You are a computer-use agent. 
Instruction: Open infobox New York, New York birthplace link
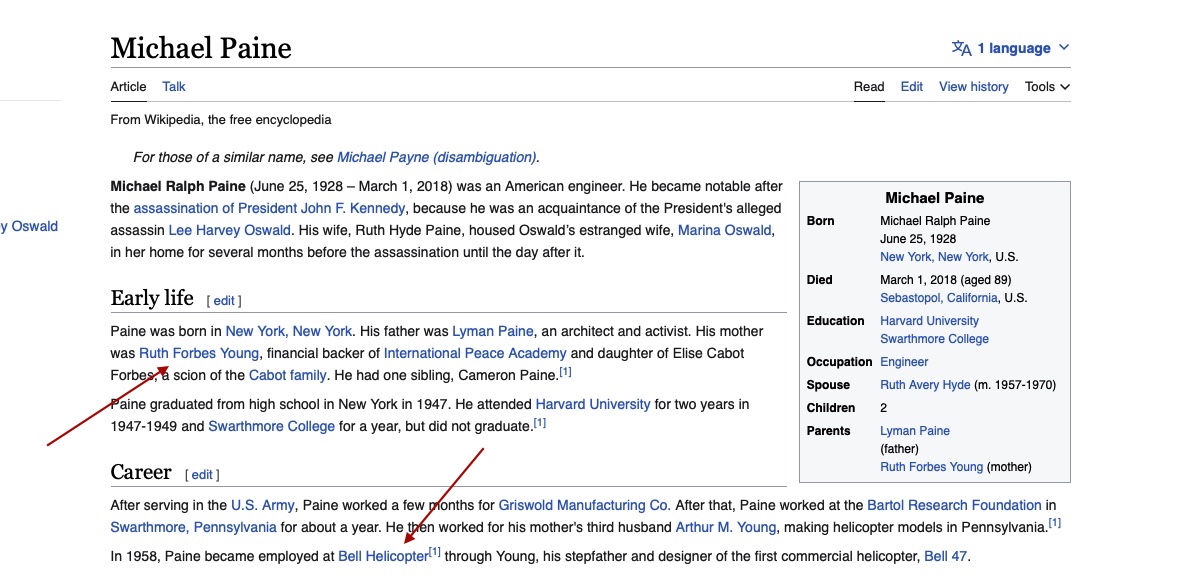click(x=934, y=257)
